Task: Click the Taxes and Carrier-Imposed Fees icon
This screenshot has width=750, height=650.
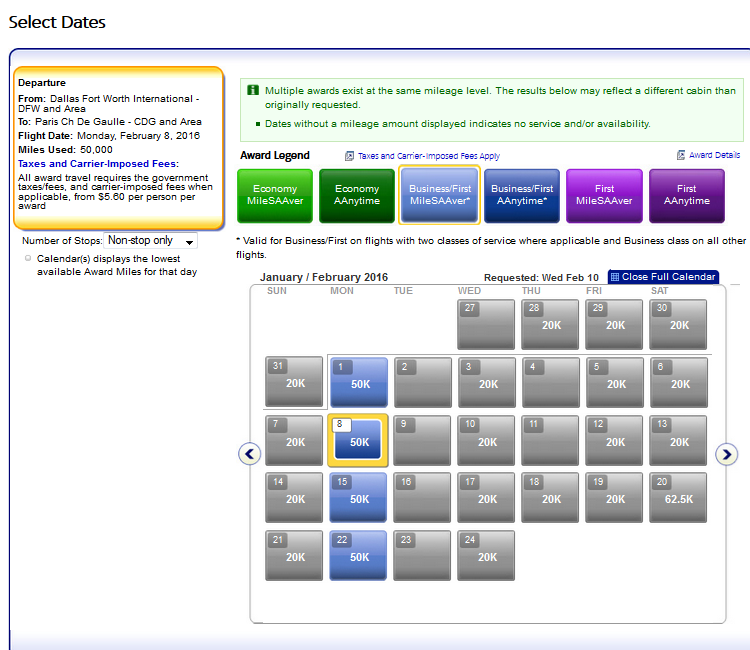Action: (349, 157)
